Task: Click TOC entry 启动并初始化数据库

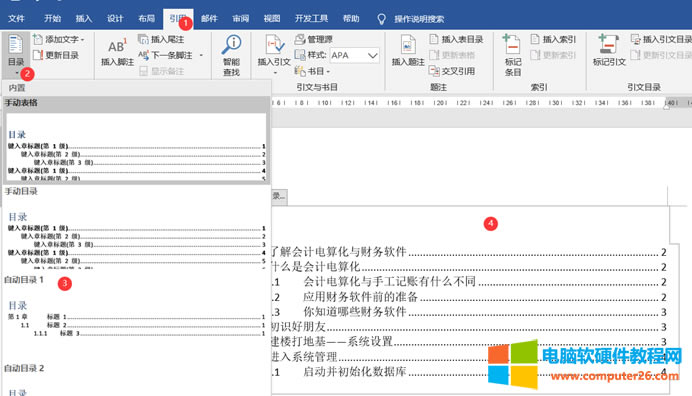Action: point(469,372)
